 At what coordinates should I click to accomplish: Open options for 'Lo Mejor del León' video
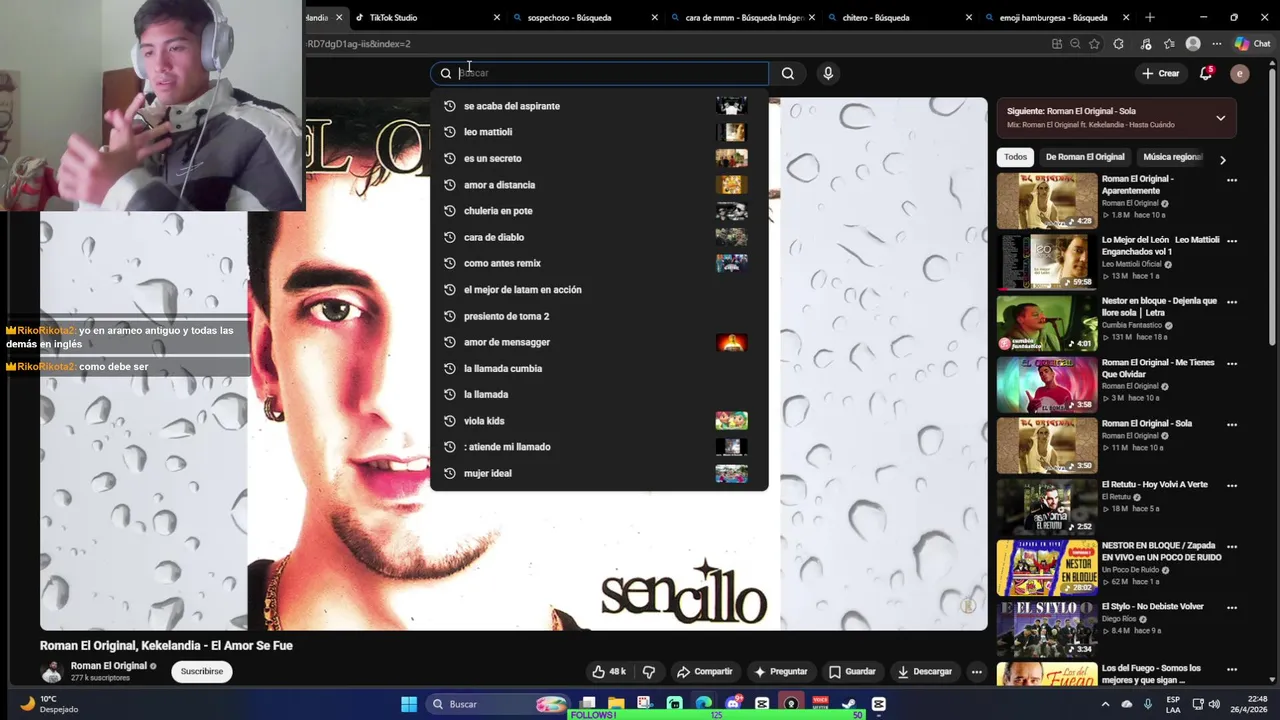tap(1232, 241)
